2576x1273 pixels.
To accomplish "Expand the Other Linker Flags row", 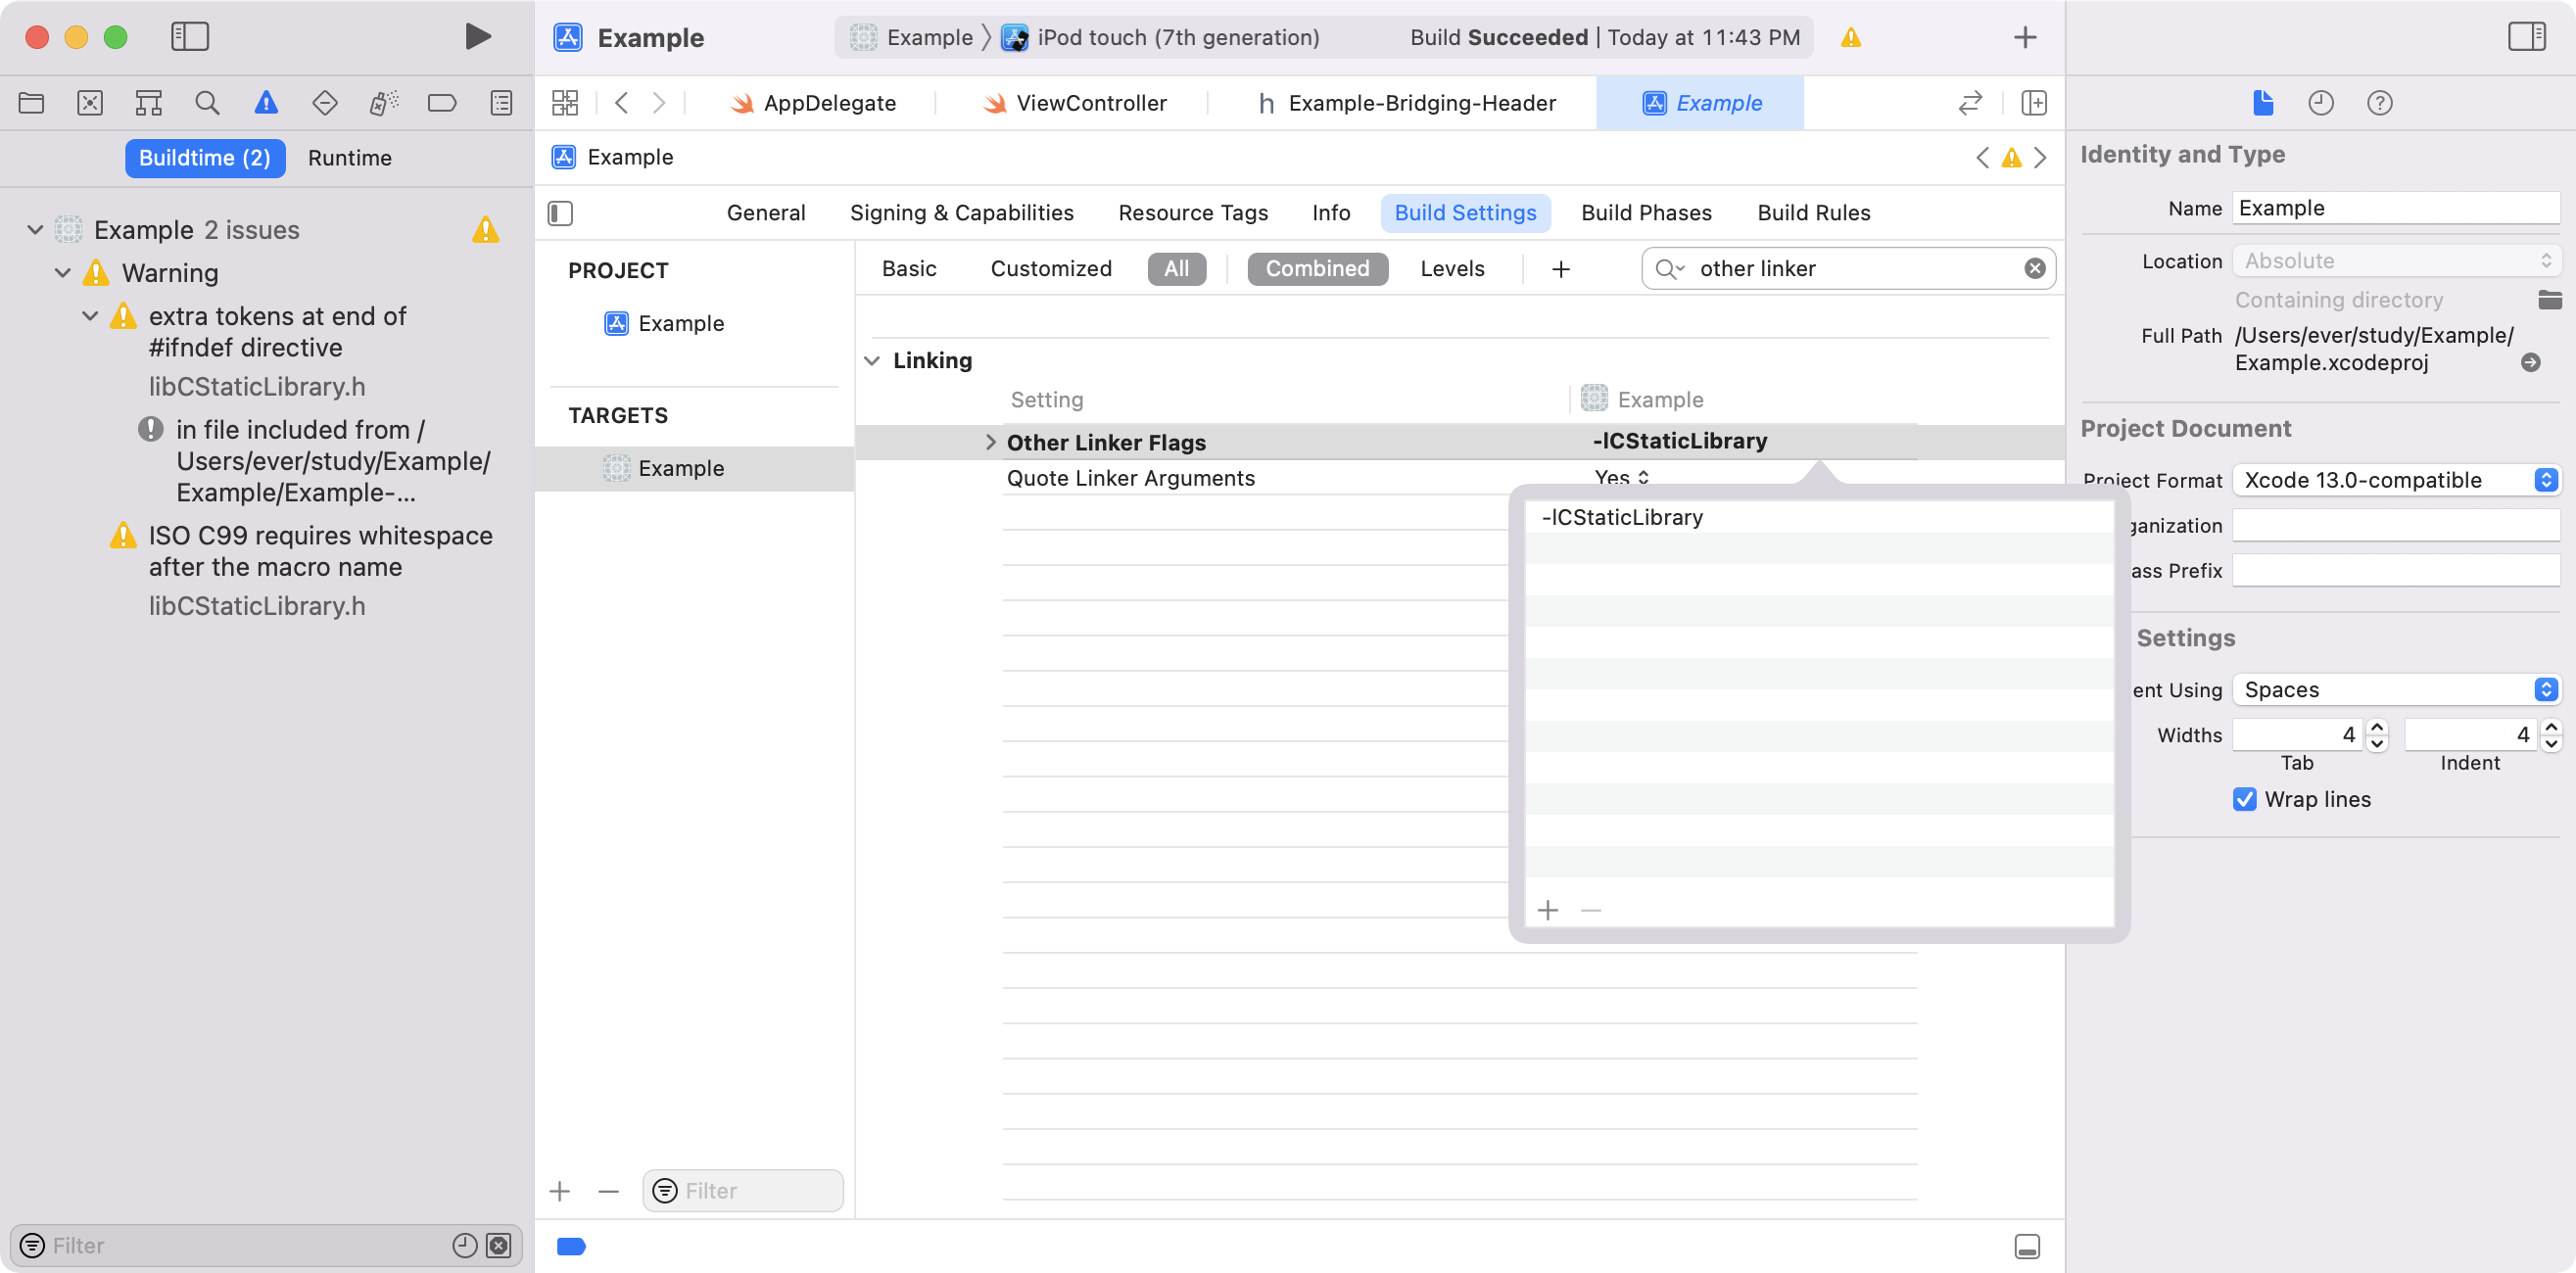I will coord(990,442).
